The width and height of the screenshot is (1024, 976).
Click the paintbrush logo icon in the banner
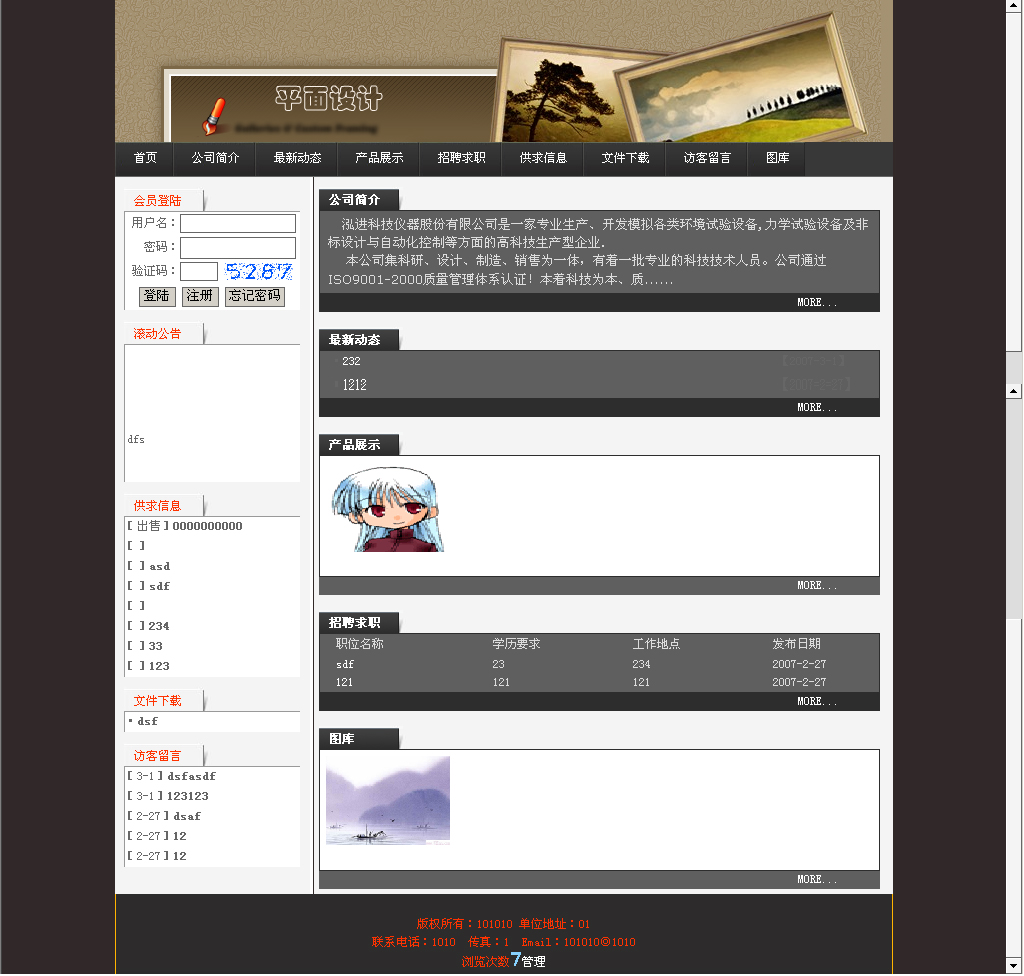212,116
